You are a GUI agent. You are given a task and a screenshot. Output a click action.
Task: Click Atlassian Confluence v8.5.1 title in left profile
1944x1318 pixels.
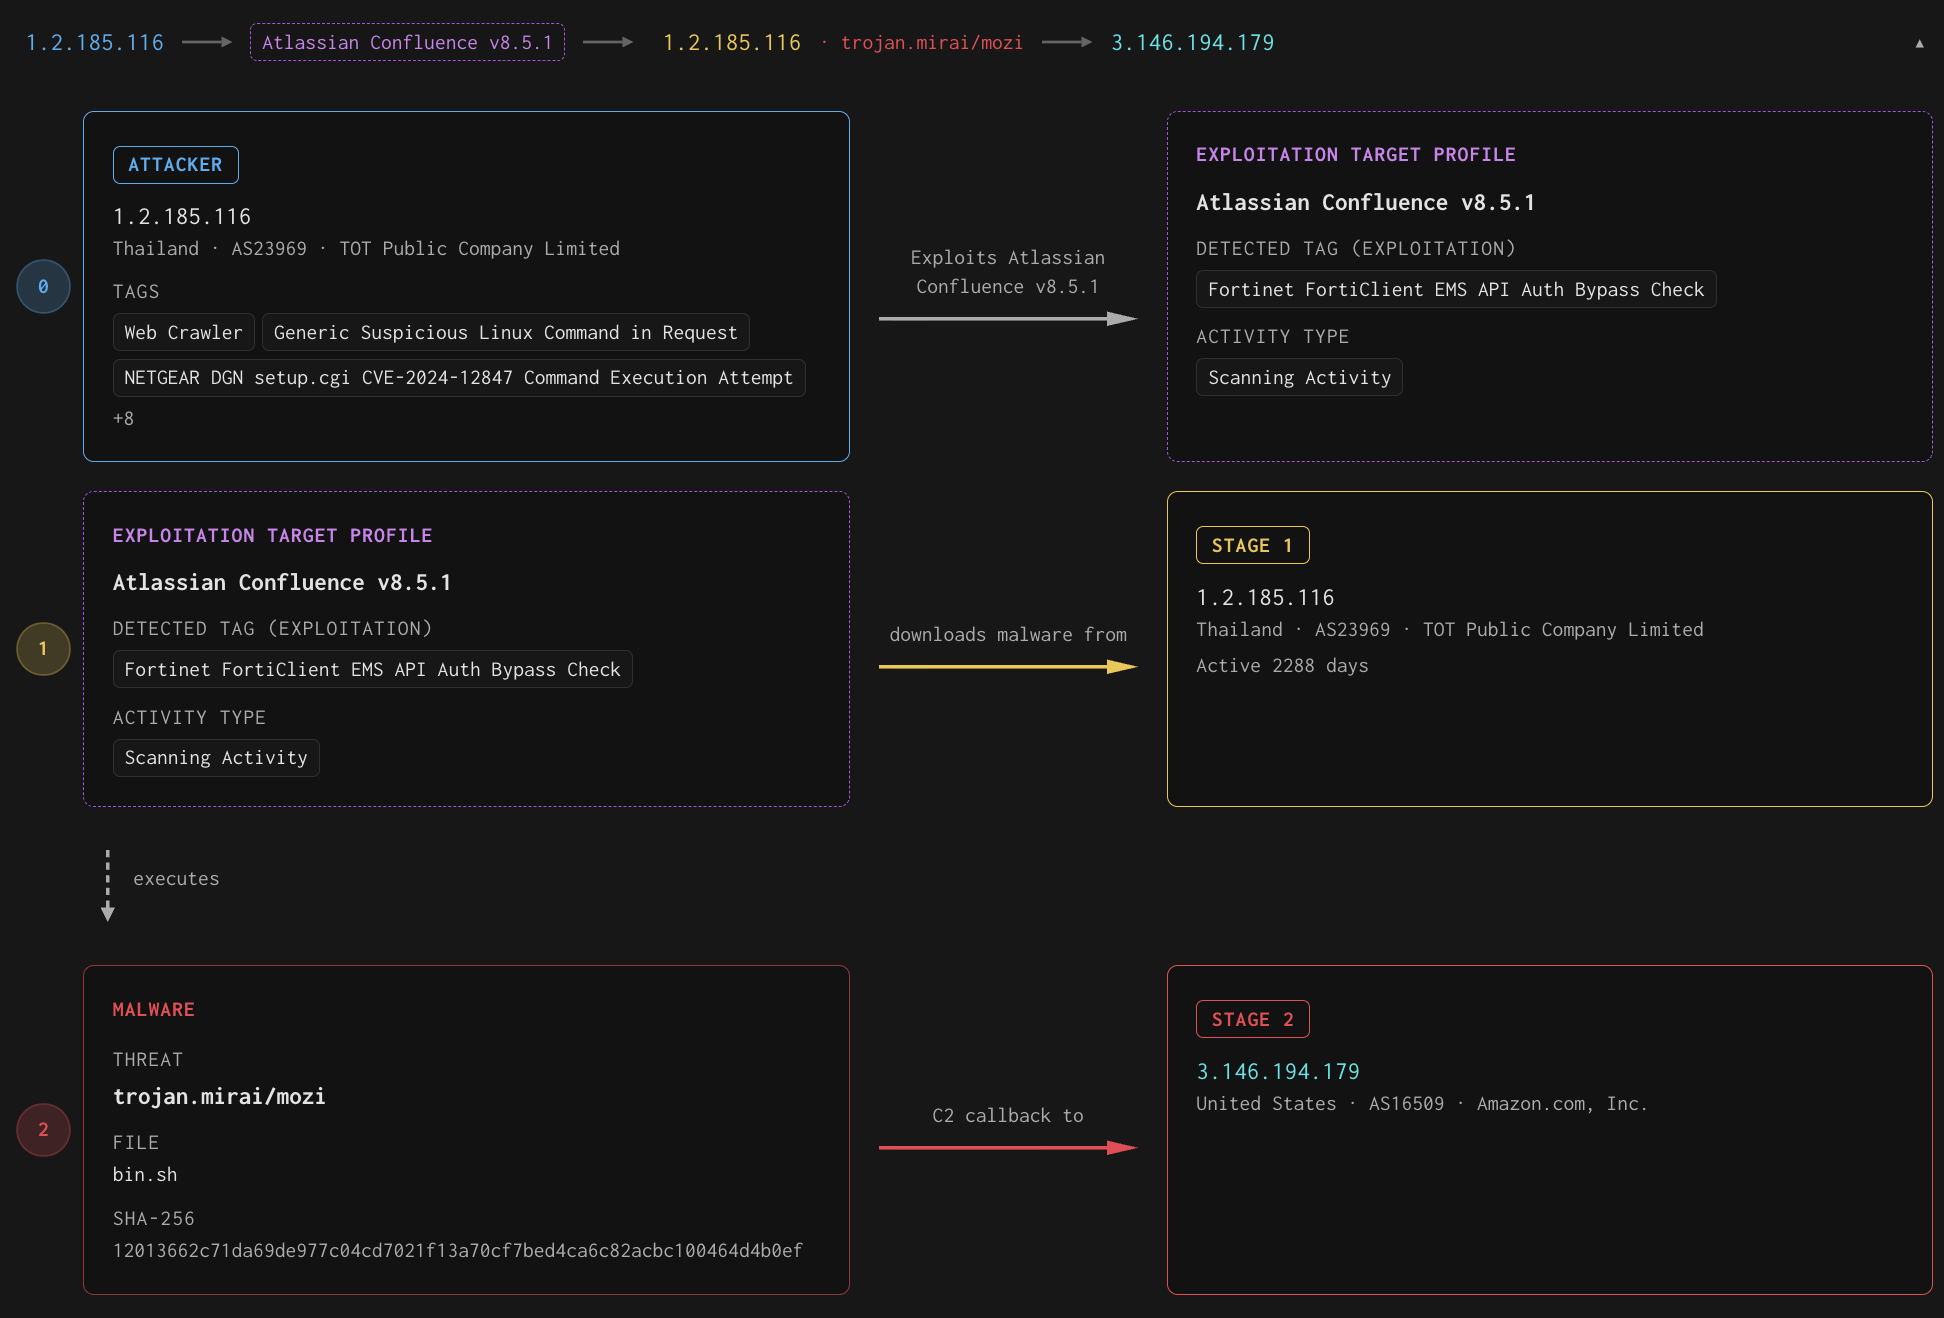pos(282,583)
